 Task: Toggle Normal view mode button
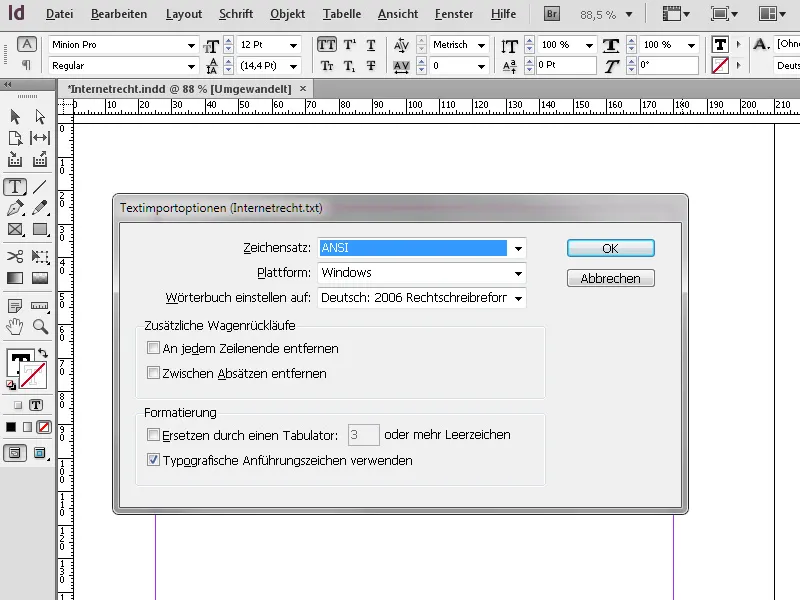pyautogui.click(x=15, y=453)
